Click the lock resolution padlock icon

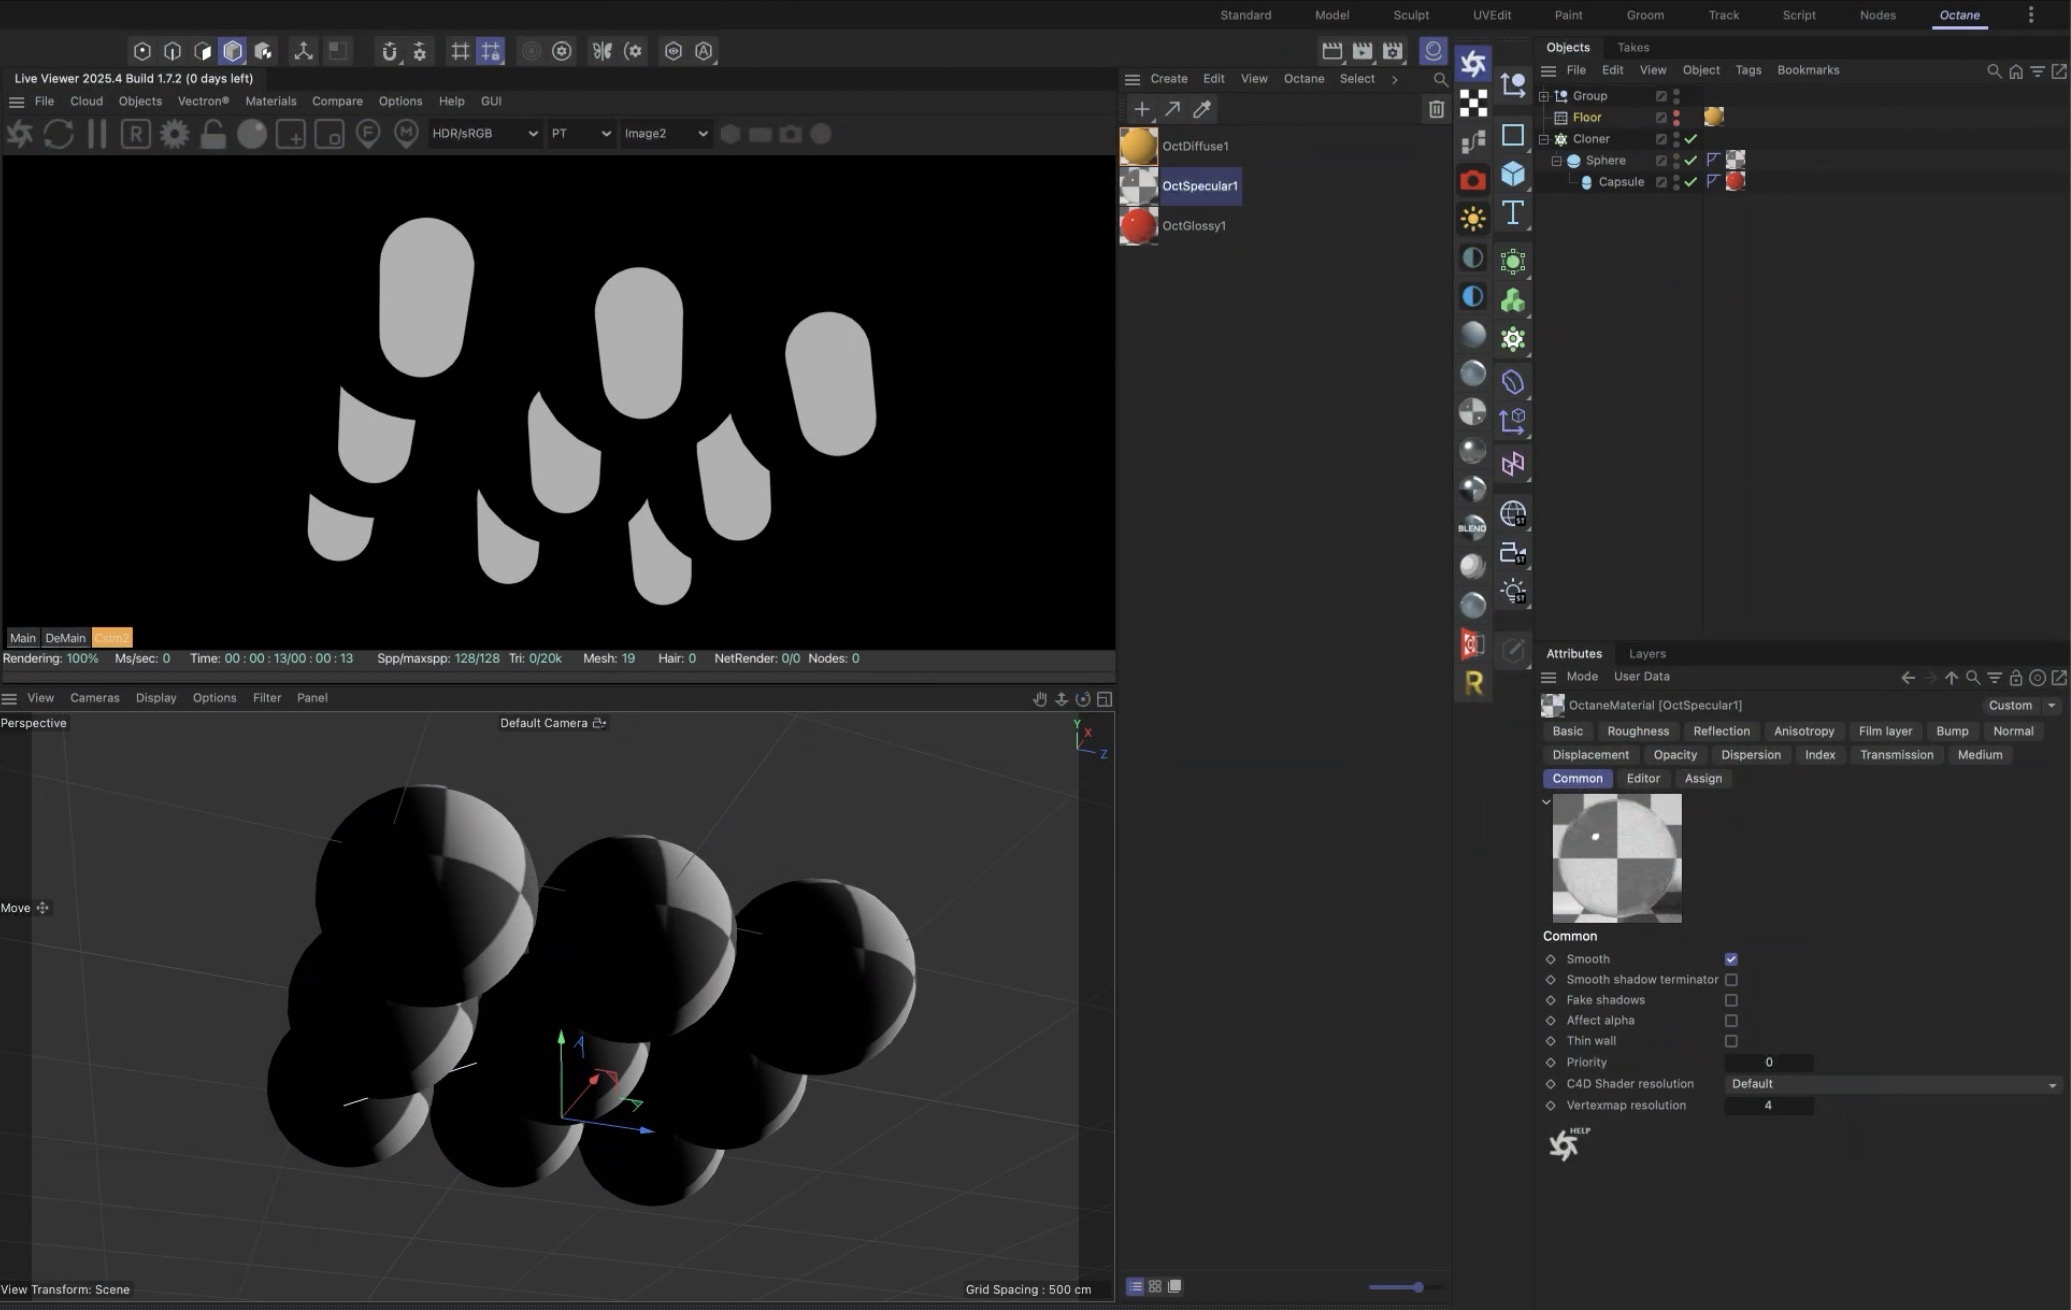click(x=212, y=134)
